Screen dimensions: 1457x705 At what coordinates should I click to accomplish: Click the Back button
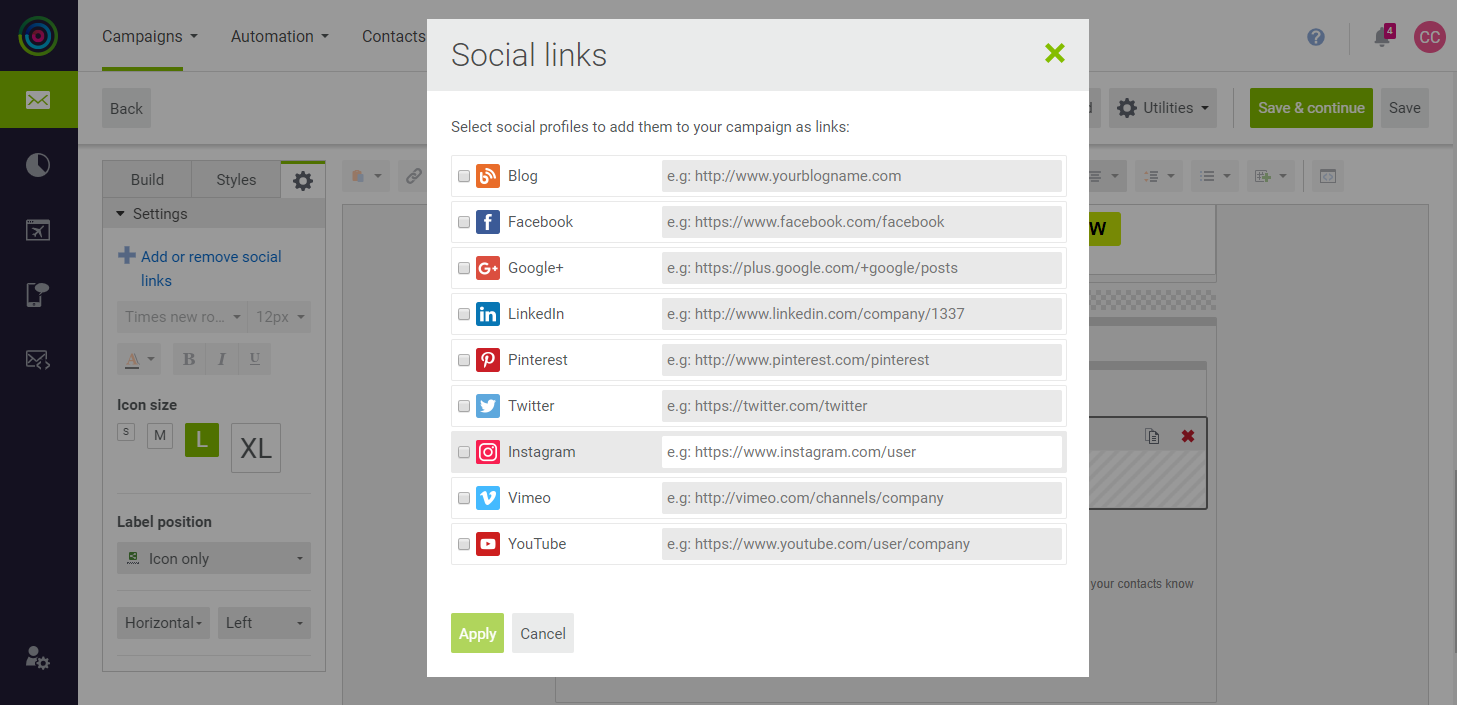(126, 108)
